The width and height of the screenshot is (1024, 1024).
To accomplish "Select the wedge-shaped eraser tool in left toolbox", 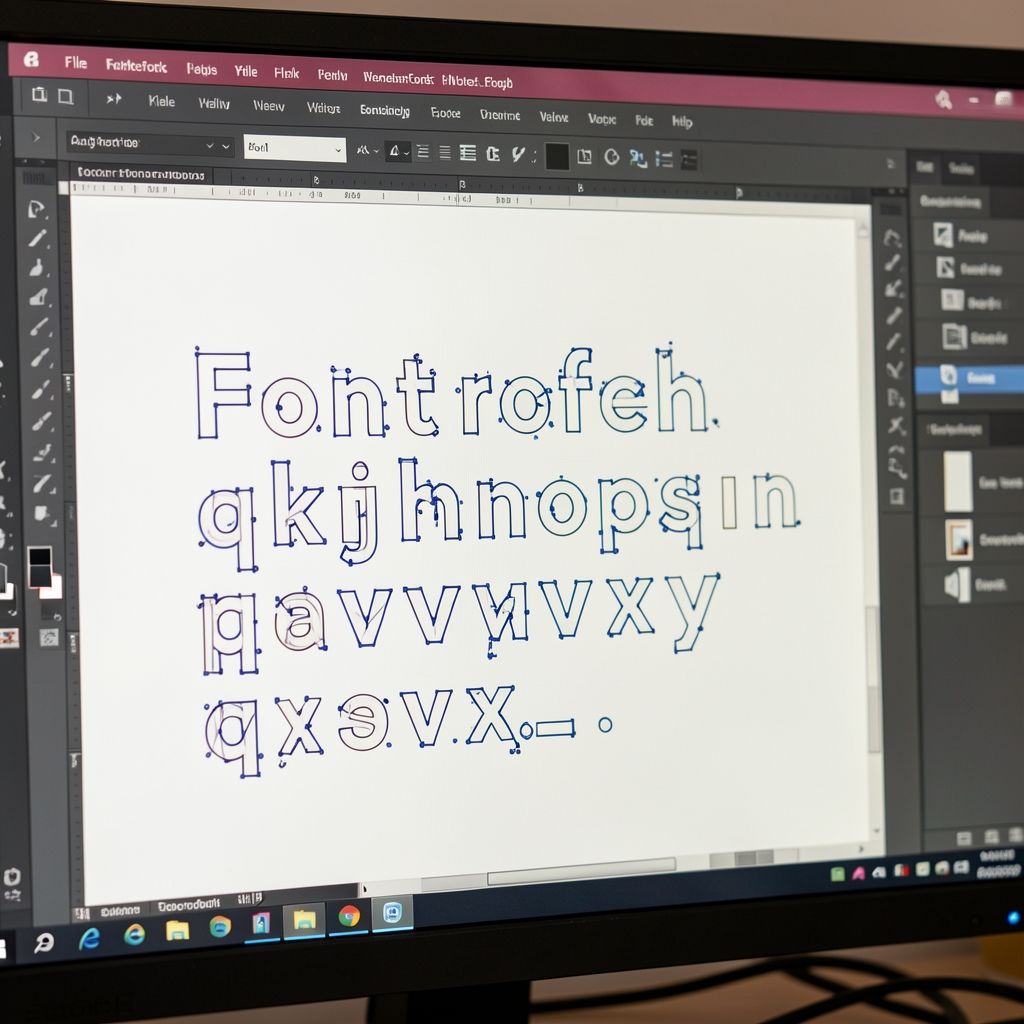I will point(39,298).
